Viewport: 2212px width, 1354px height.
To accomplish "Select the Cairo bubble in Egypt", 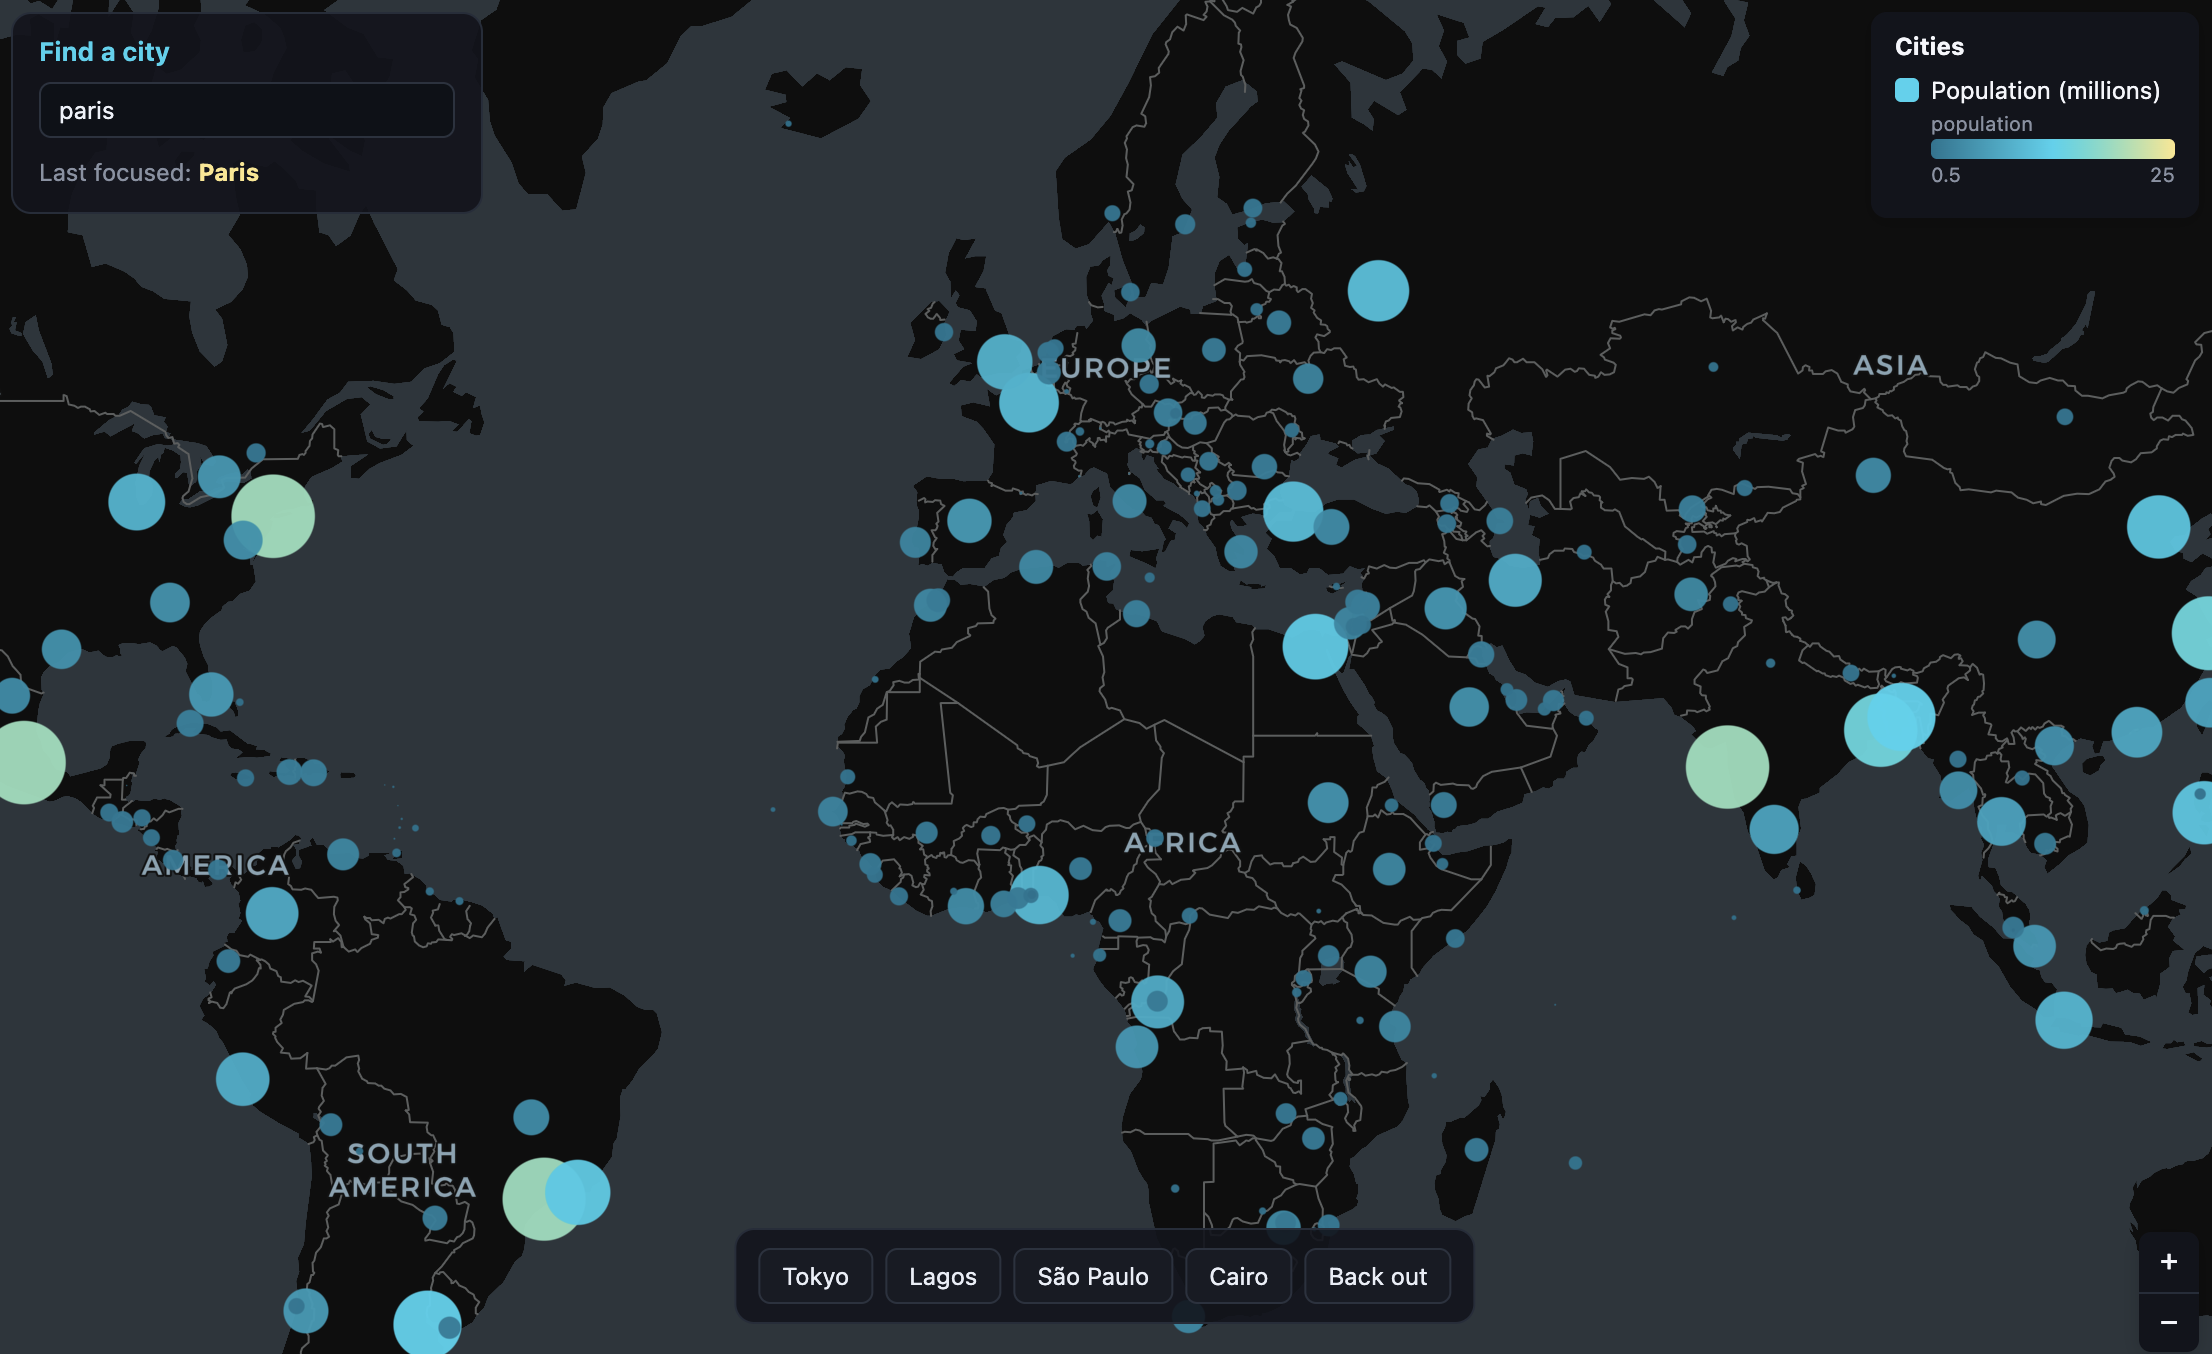I will [1315, 646].
